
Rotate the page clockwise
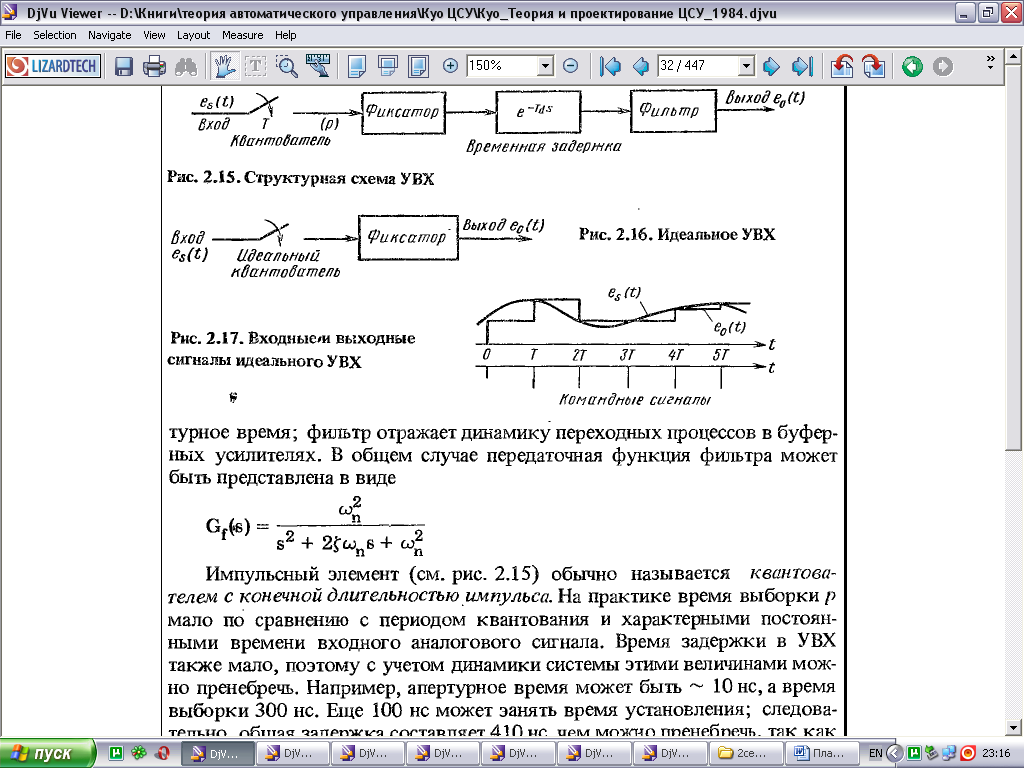point(873,66)
